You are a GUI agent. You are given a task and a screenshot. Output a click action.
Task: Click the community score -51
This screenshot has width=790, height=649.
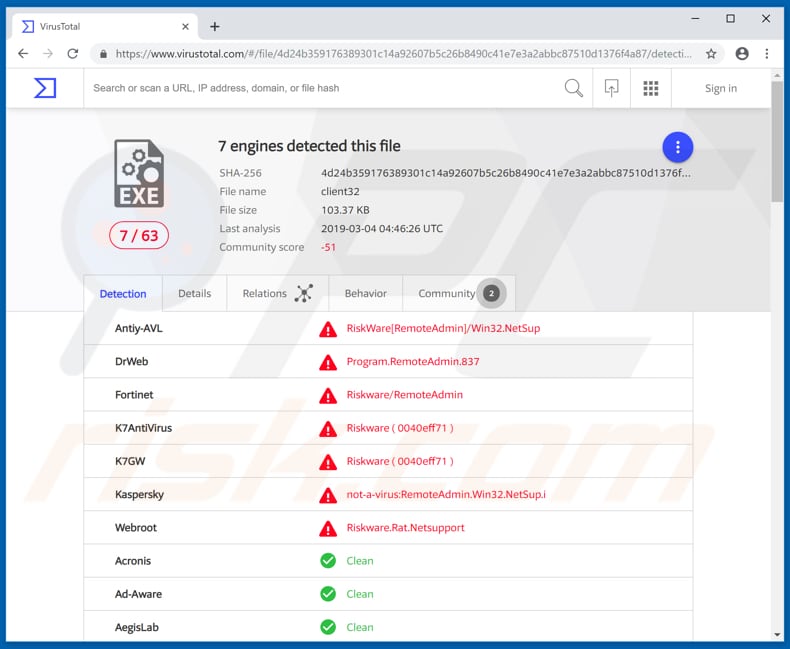(x=328, y=247)
